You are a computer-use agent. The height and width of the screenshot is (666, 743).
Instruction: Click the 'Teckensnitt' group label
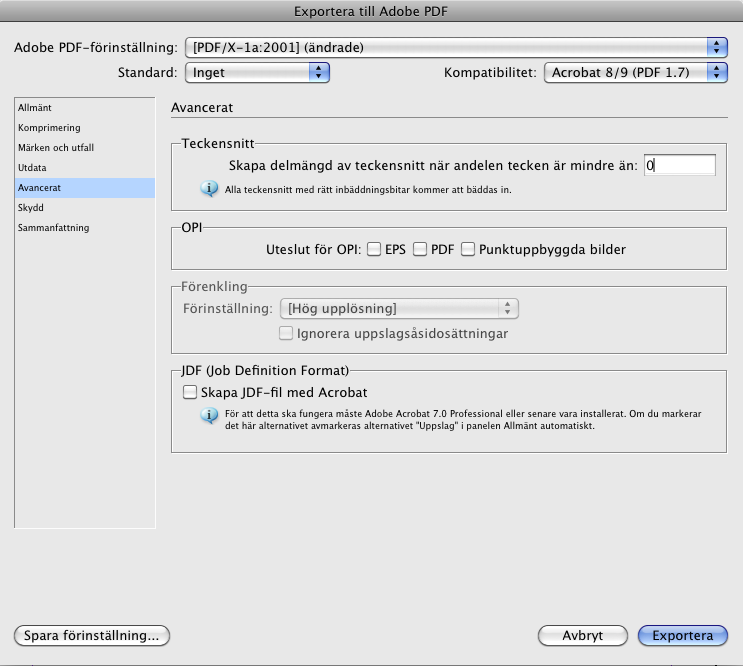point(218,144)
